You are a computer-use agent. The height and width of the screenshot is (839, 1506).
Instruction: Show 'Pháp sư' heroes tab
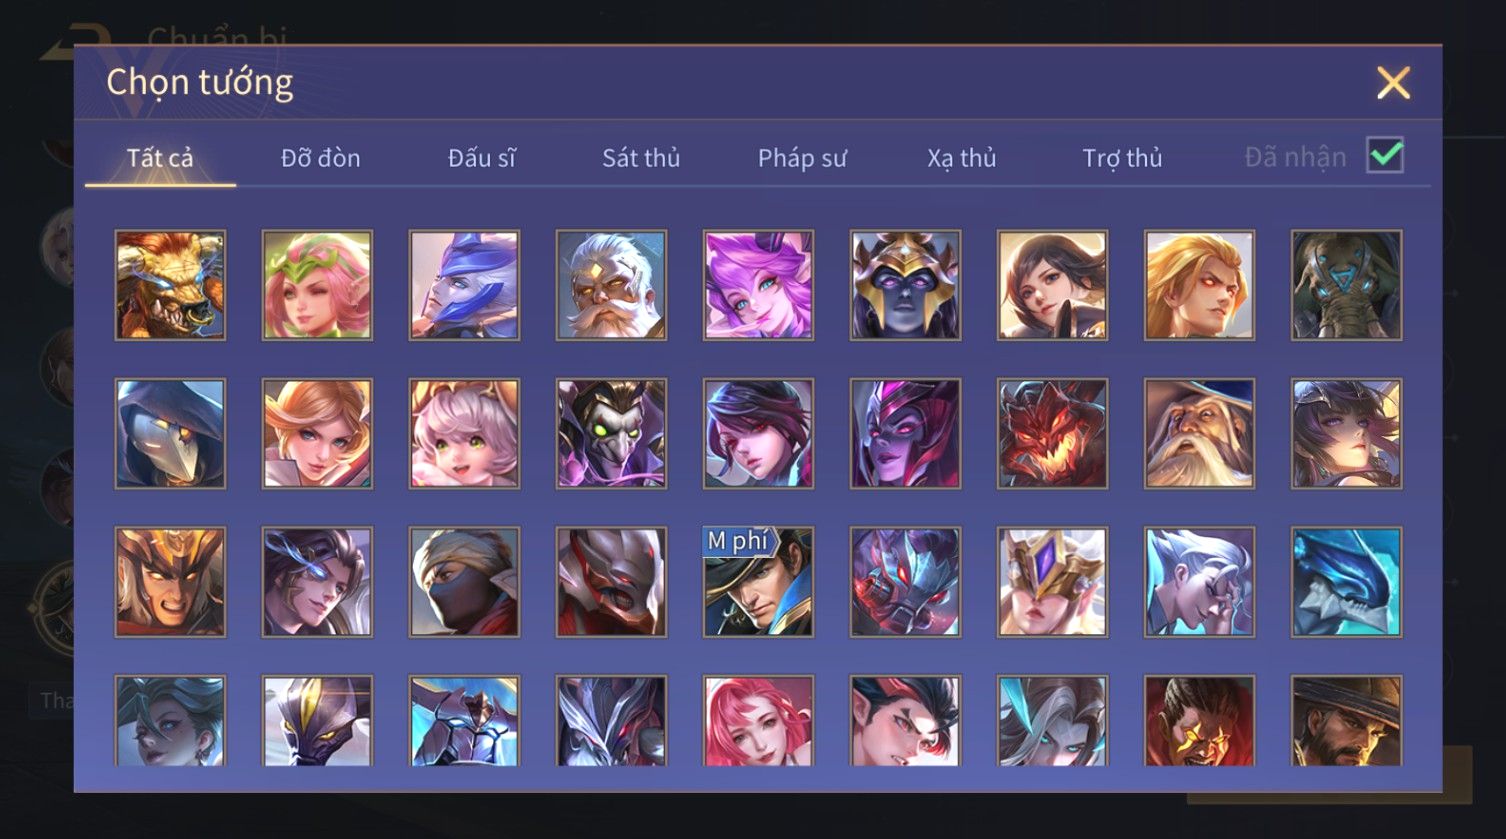tap(802, 158)
